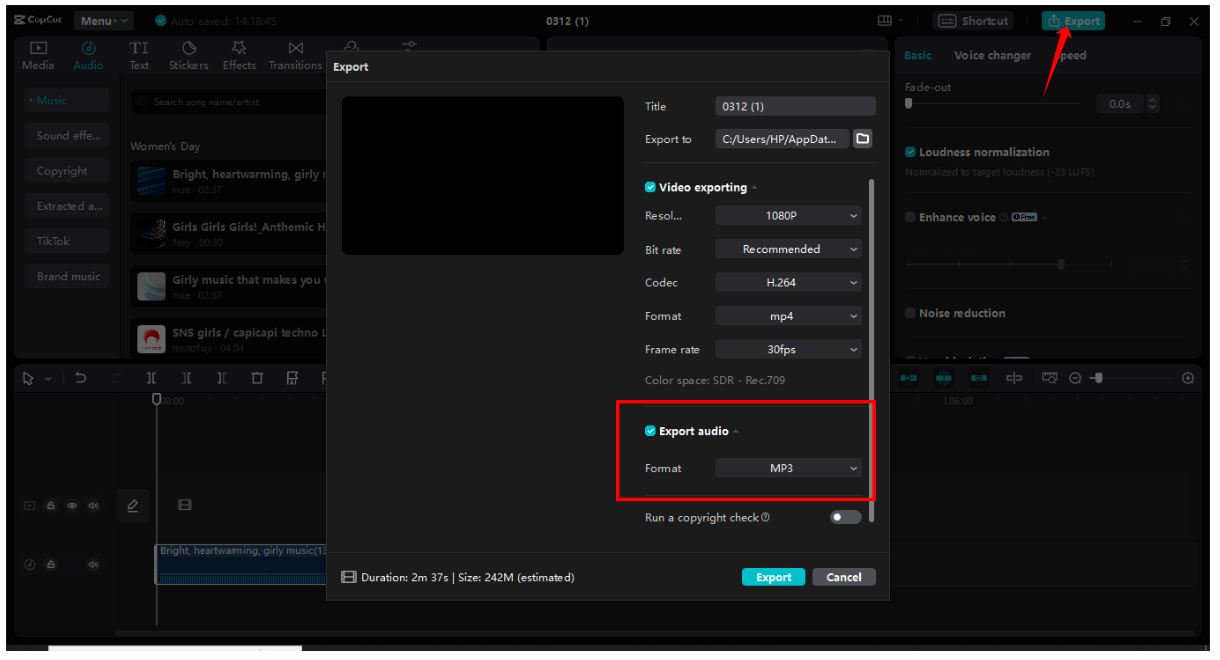
Task: Select the Split tool in timeline toolbar
Action: click(151, 378)
